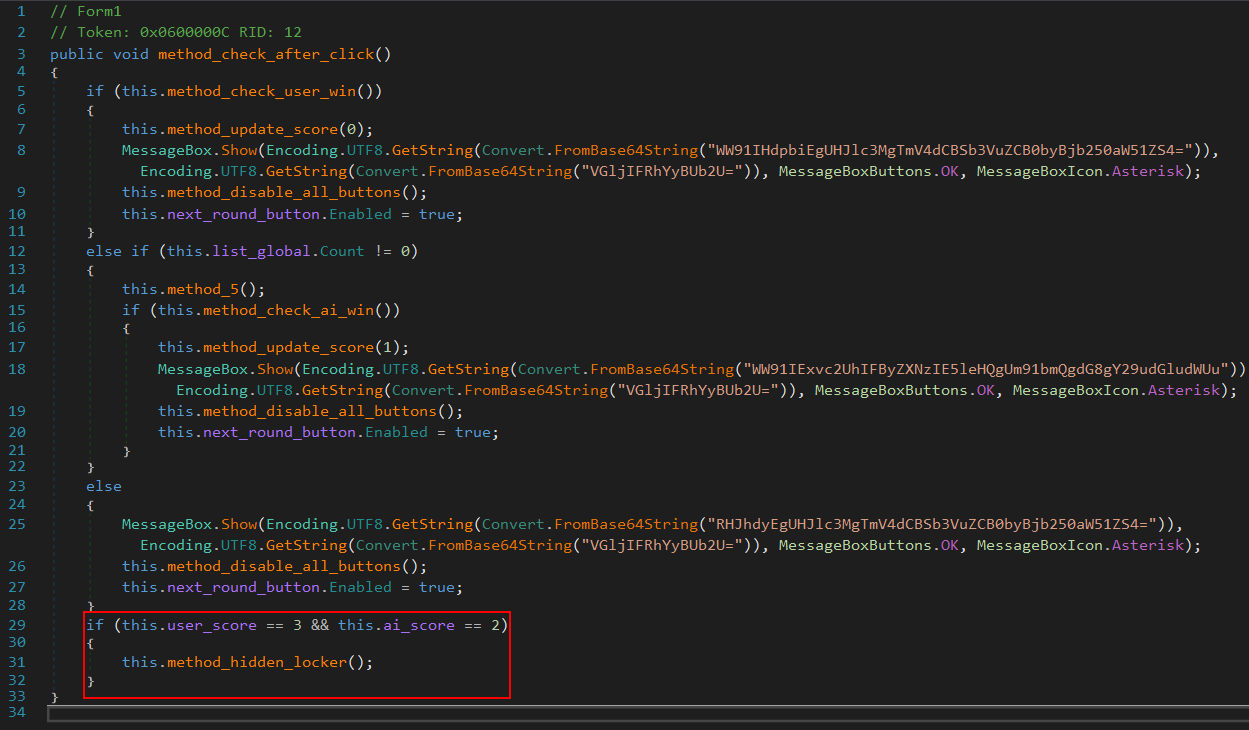Click method_check_after_click in the method declaration
Viewport: 1249px width, 730px height.
coord(266,53)
